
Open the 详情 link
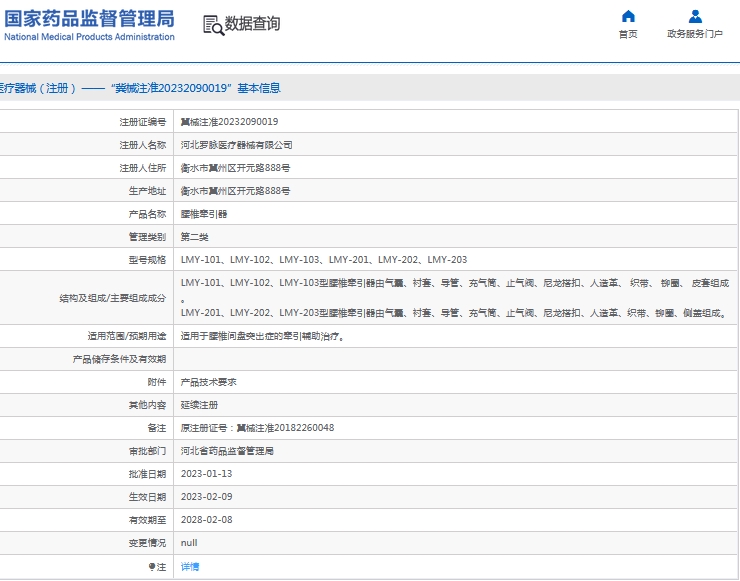[x=190, y=566]
